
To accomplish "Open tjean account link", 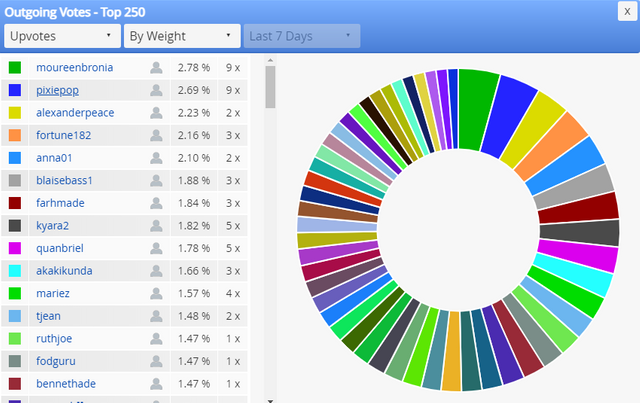I will pos(49,316).
